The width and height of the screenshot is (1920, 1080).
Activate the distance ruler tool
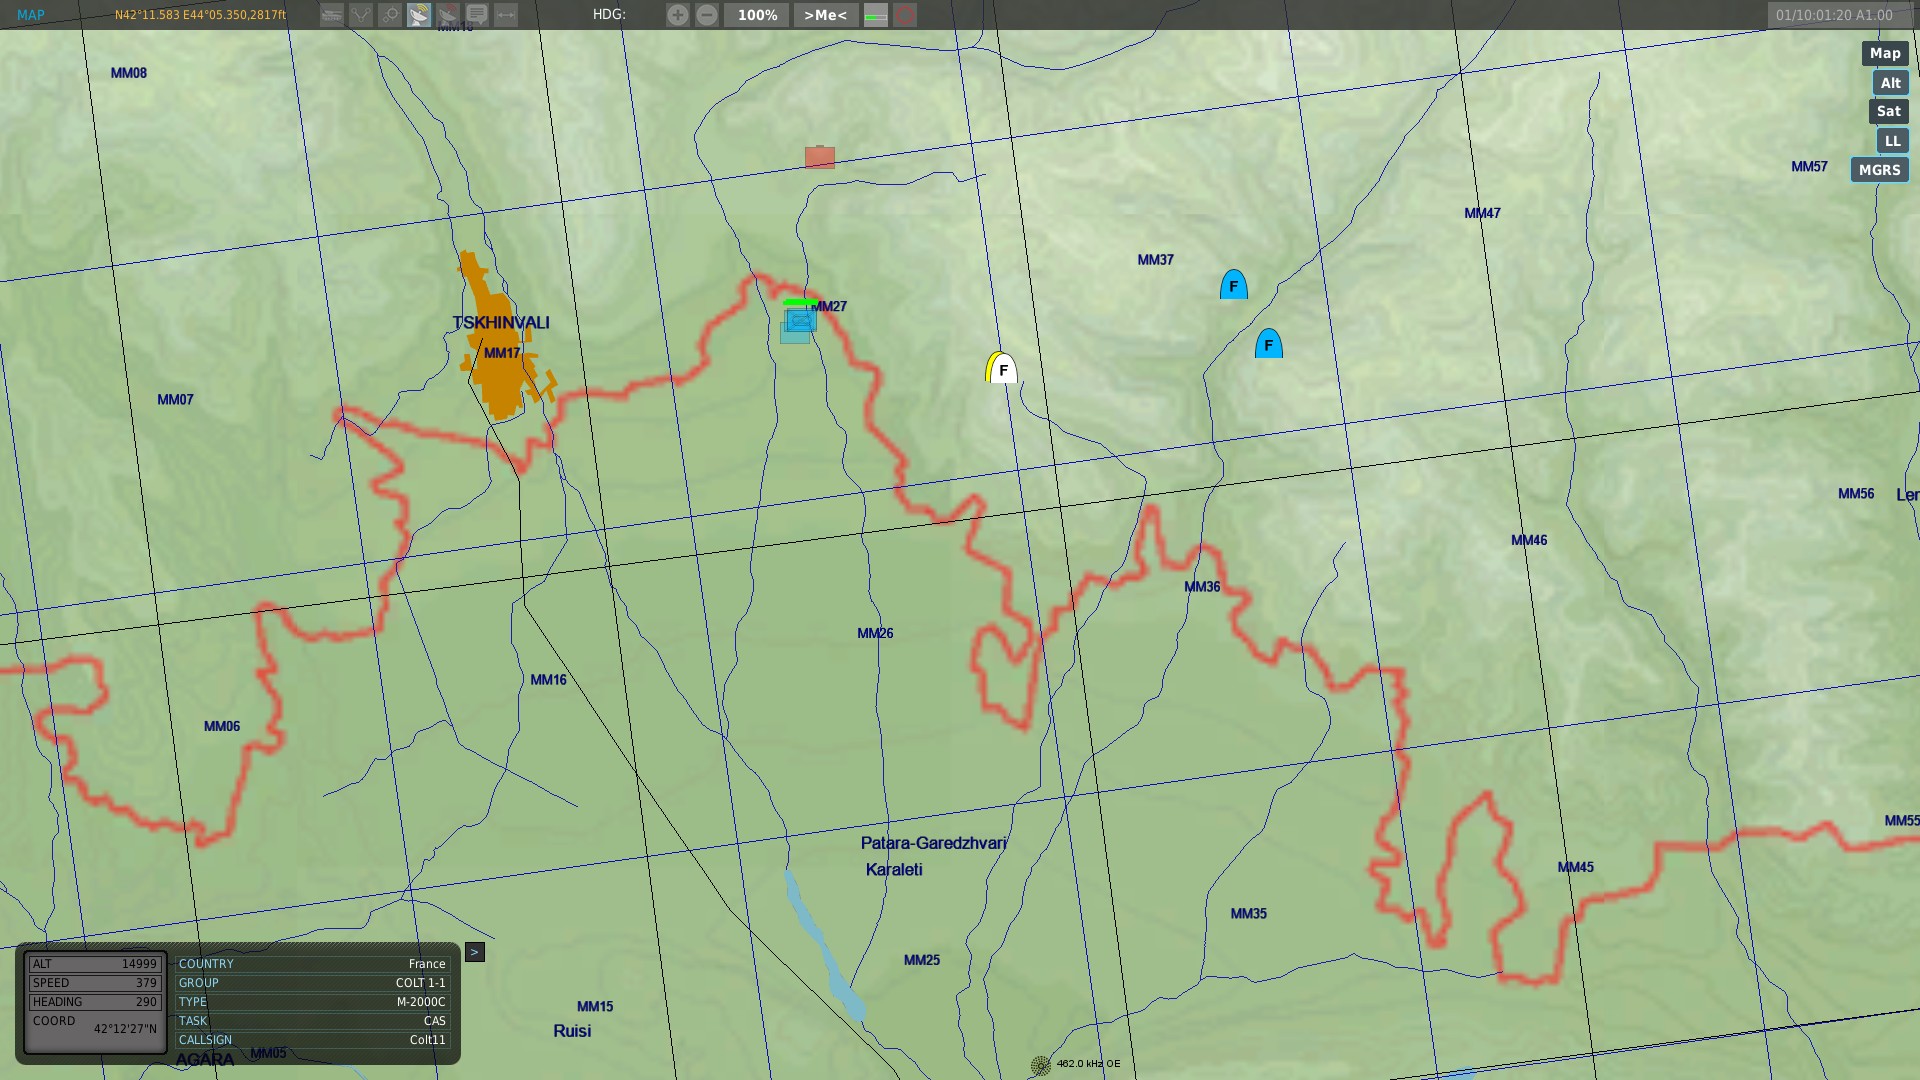506,15
